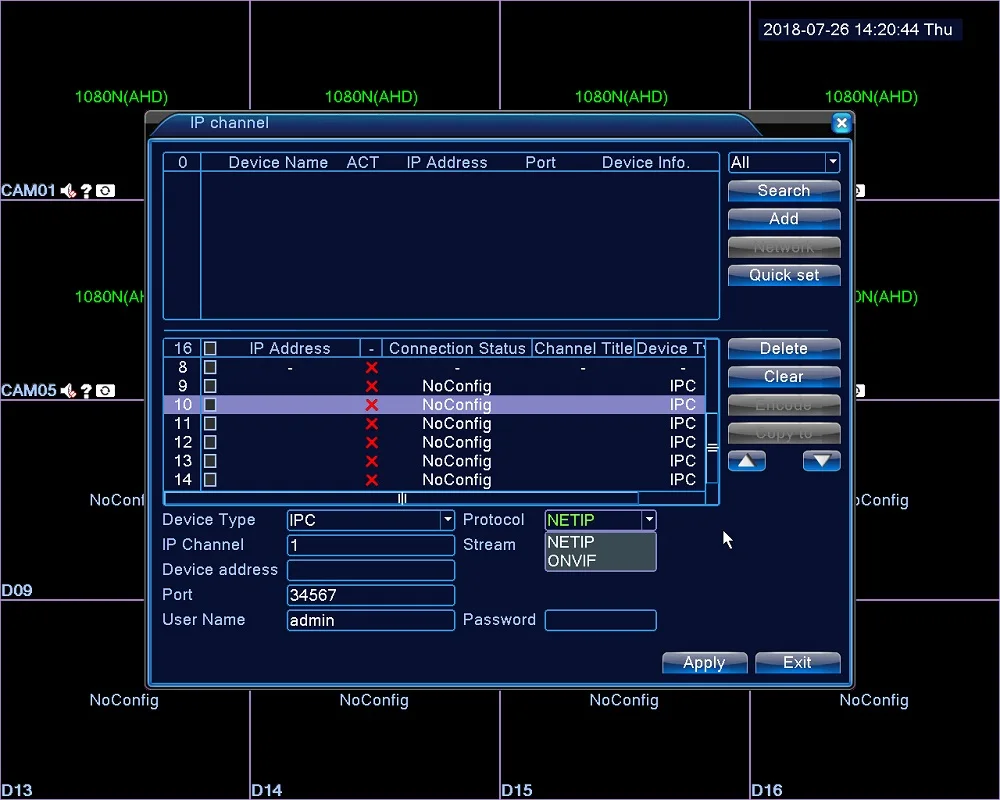Click the Delete button
This screenshot has width=1000, height=800.
point(784,348)
